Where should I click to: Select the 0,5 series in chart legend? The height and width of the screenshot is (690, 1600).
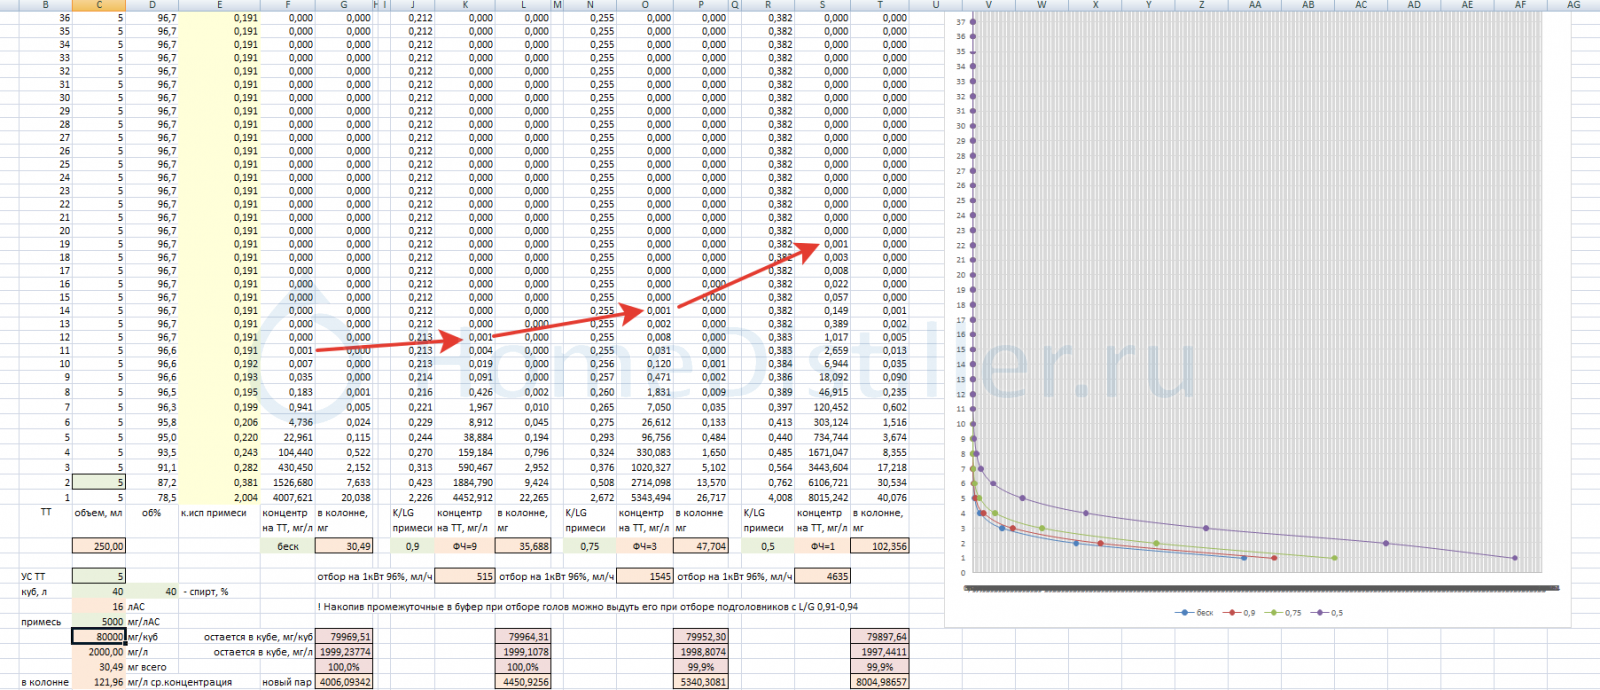tap(1327, 612)
